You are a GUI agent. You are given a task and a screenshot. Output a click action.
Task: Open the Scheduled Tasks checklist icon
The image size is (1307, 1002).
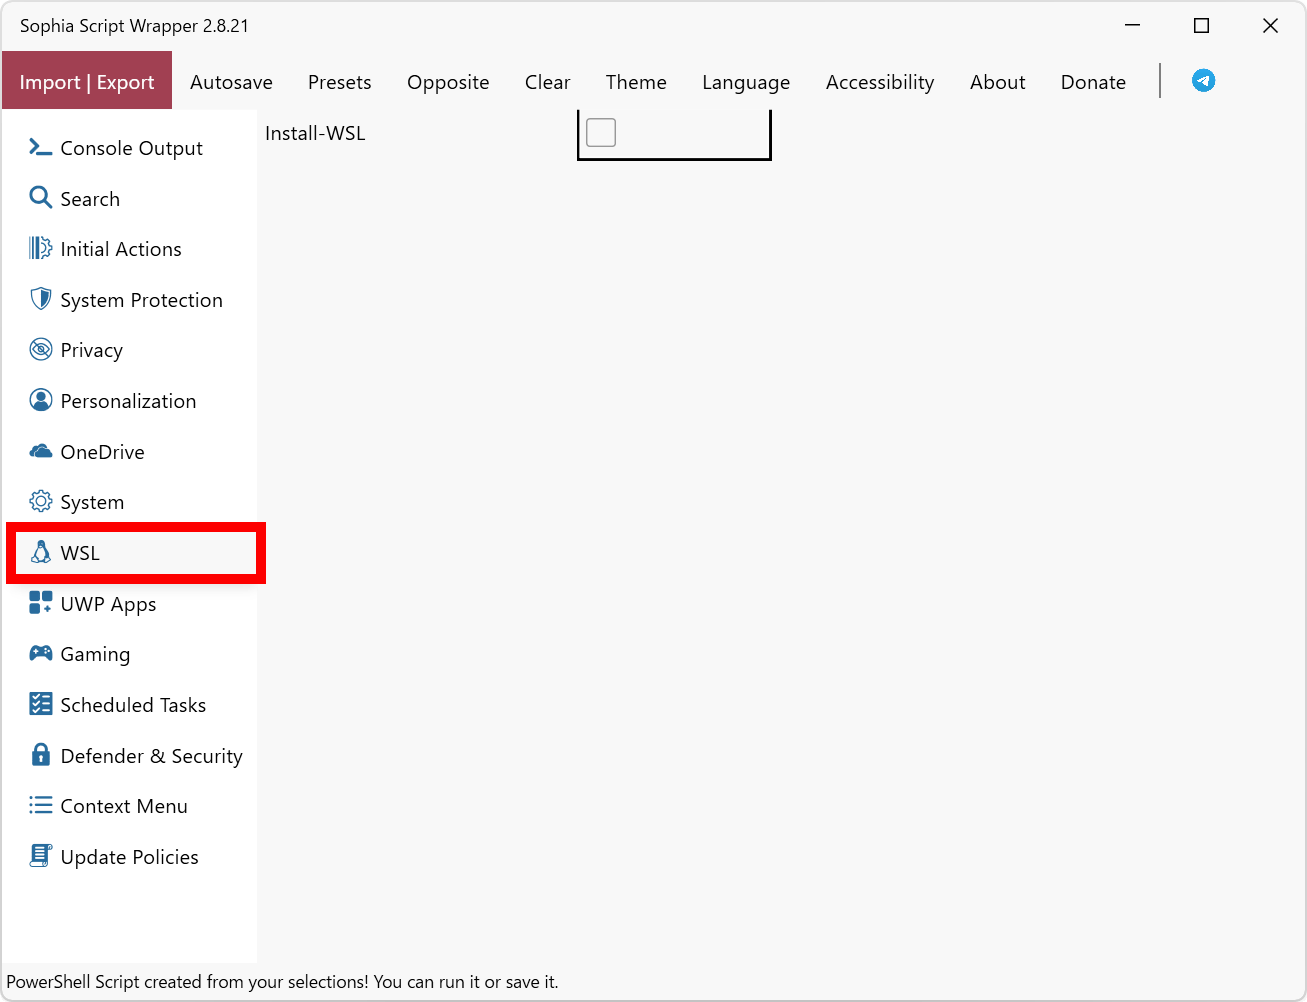pos(40,704)
